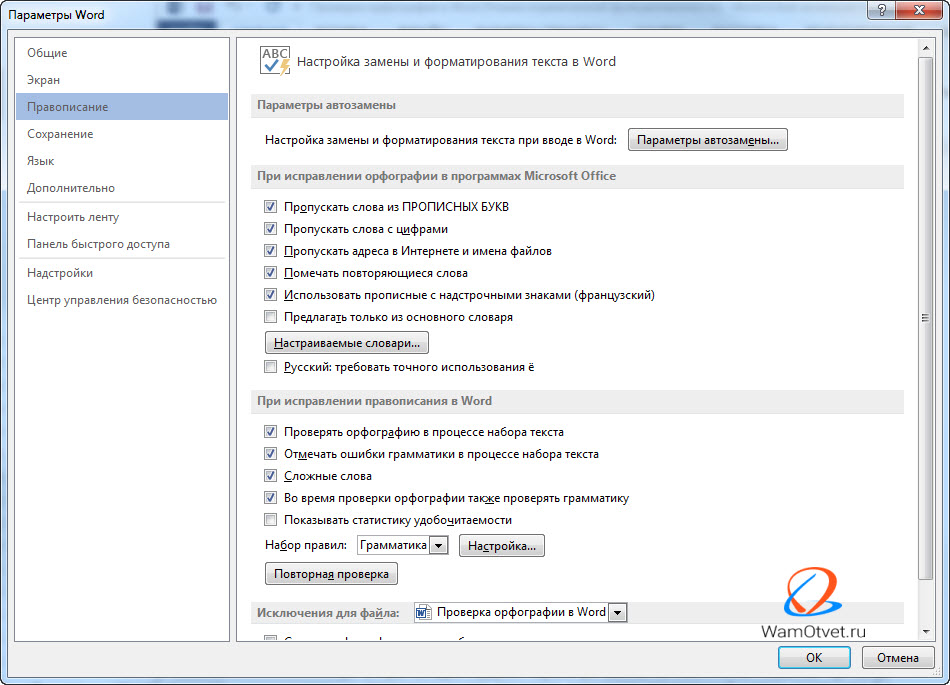Open Панель быстрого доступа settings
The height and width of the screenshot is (685, 950).
[x=122, y=244]
